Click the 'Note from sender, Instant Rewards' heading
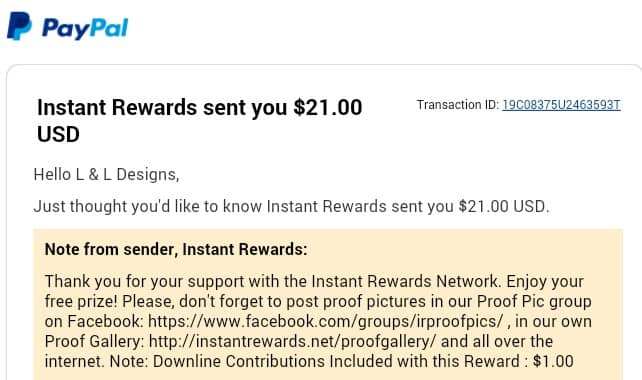The image size is (642, 380). point(176,249)
